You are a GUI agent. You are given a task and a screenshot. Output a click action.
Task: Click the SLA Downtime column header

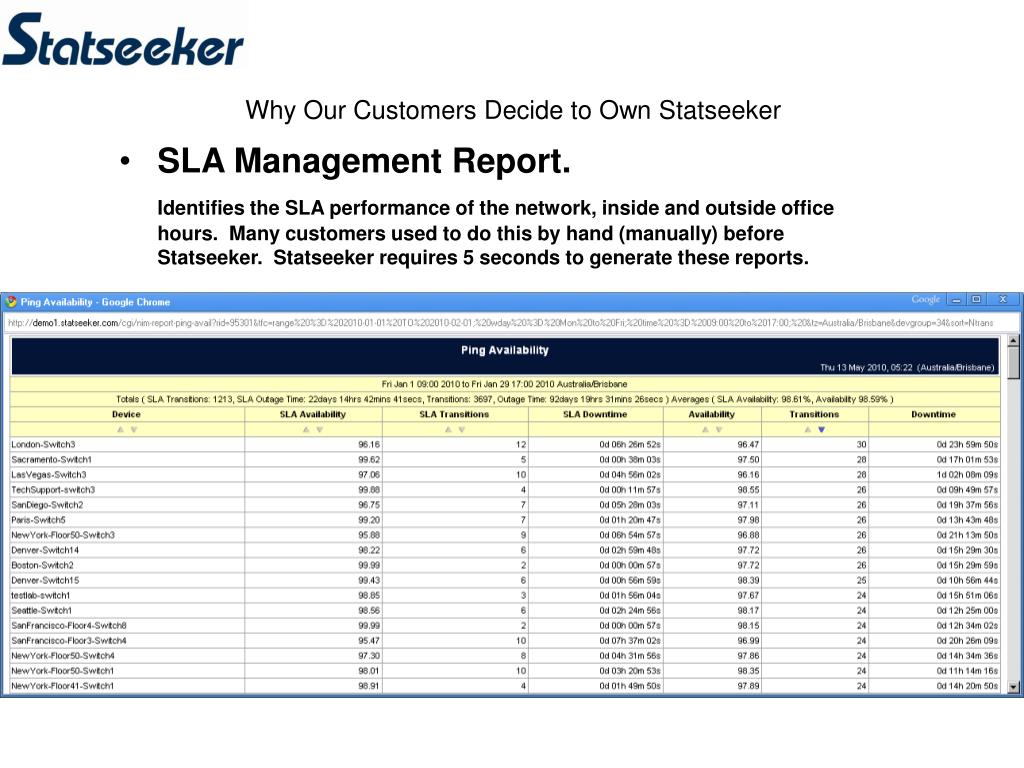(595, 414)
